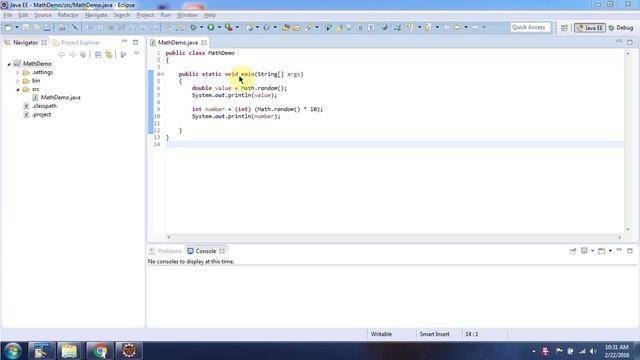Select MathDemo.java in Navigator tree
The height and width of the screenshot is (360, 640).
pos(60,98)
